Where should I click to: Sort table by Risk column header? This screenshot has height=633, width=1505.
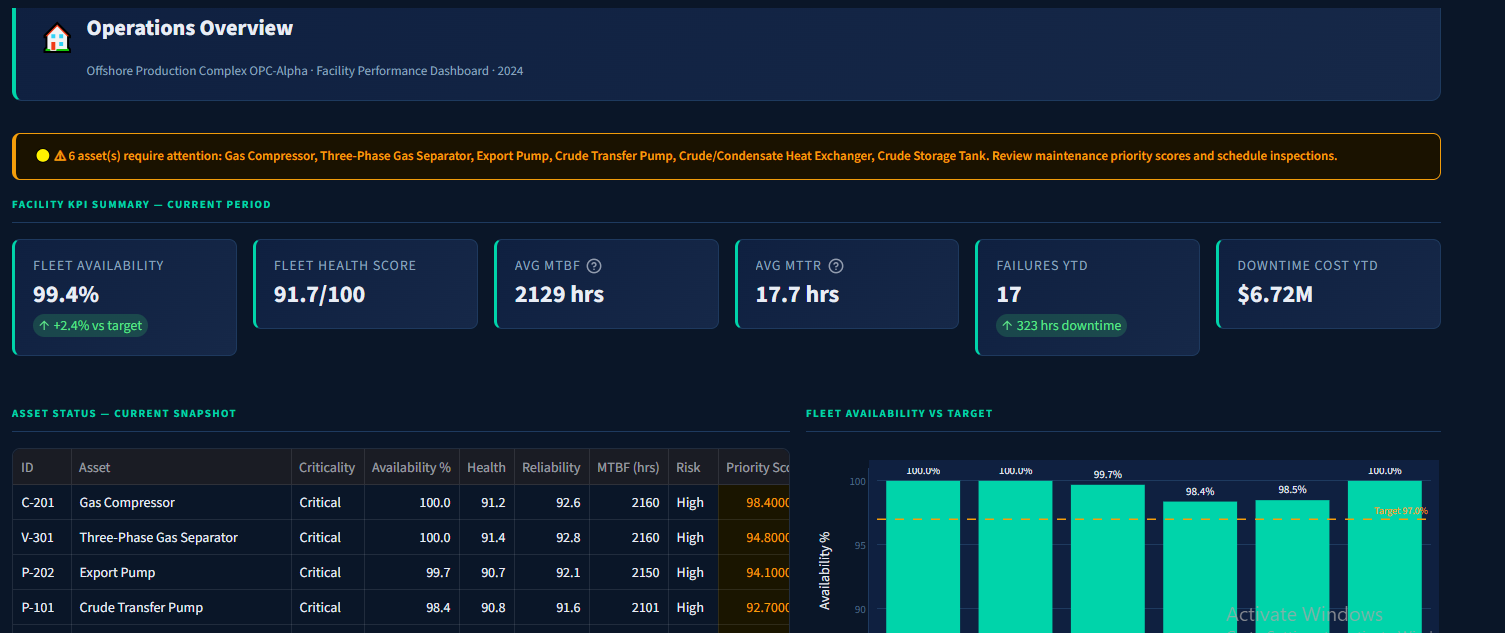693,467
